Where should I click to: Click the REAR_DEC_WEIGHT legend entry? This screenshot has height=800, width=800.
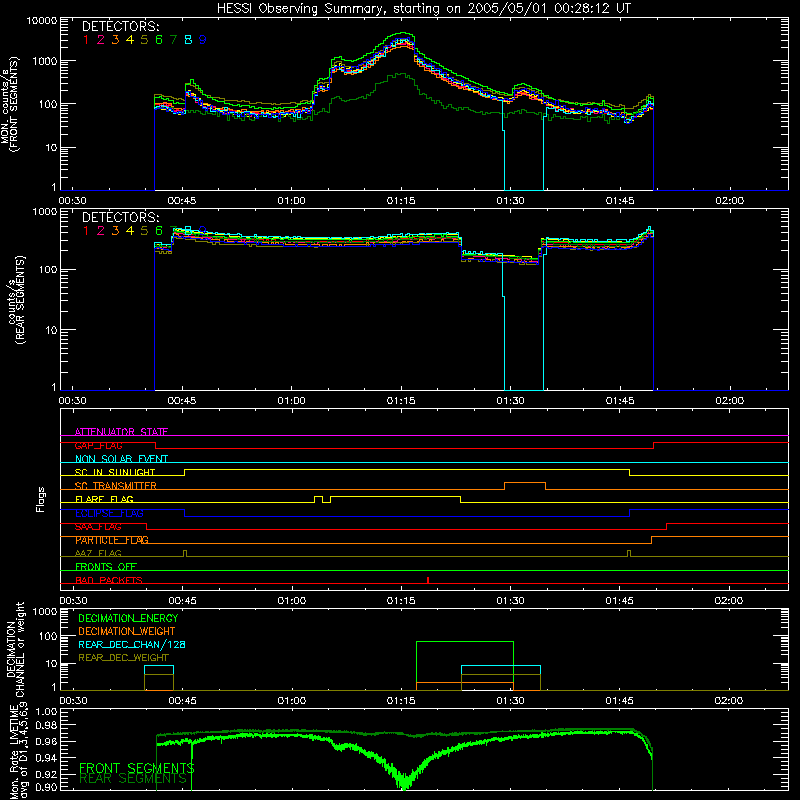click(x=123, y=658)
